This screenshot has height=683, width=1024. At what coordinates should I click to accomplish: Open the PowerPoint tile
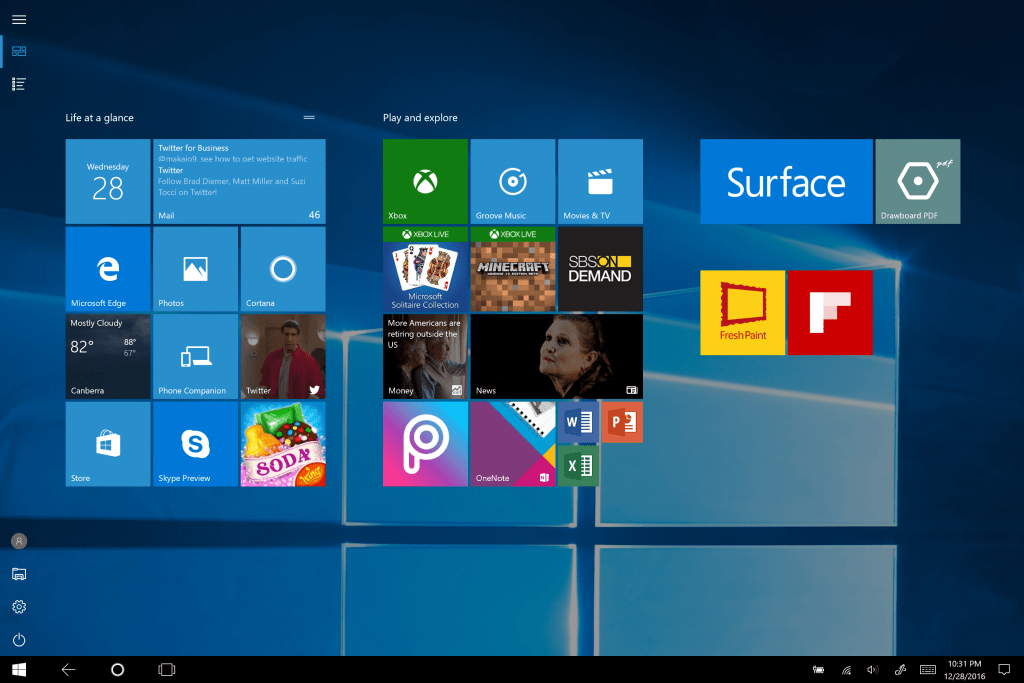coord(622,422)
